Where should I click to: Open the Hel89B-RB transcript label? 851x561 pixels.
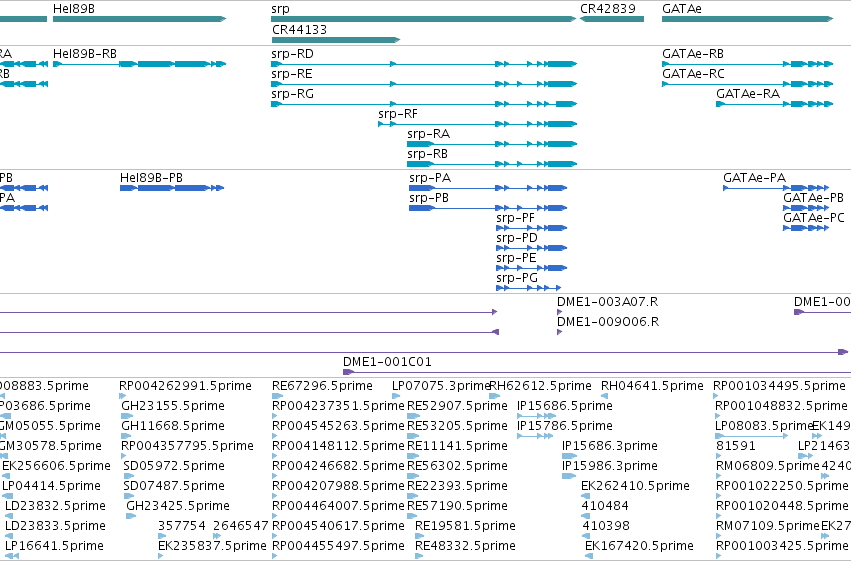coord(85,54)
